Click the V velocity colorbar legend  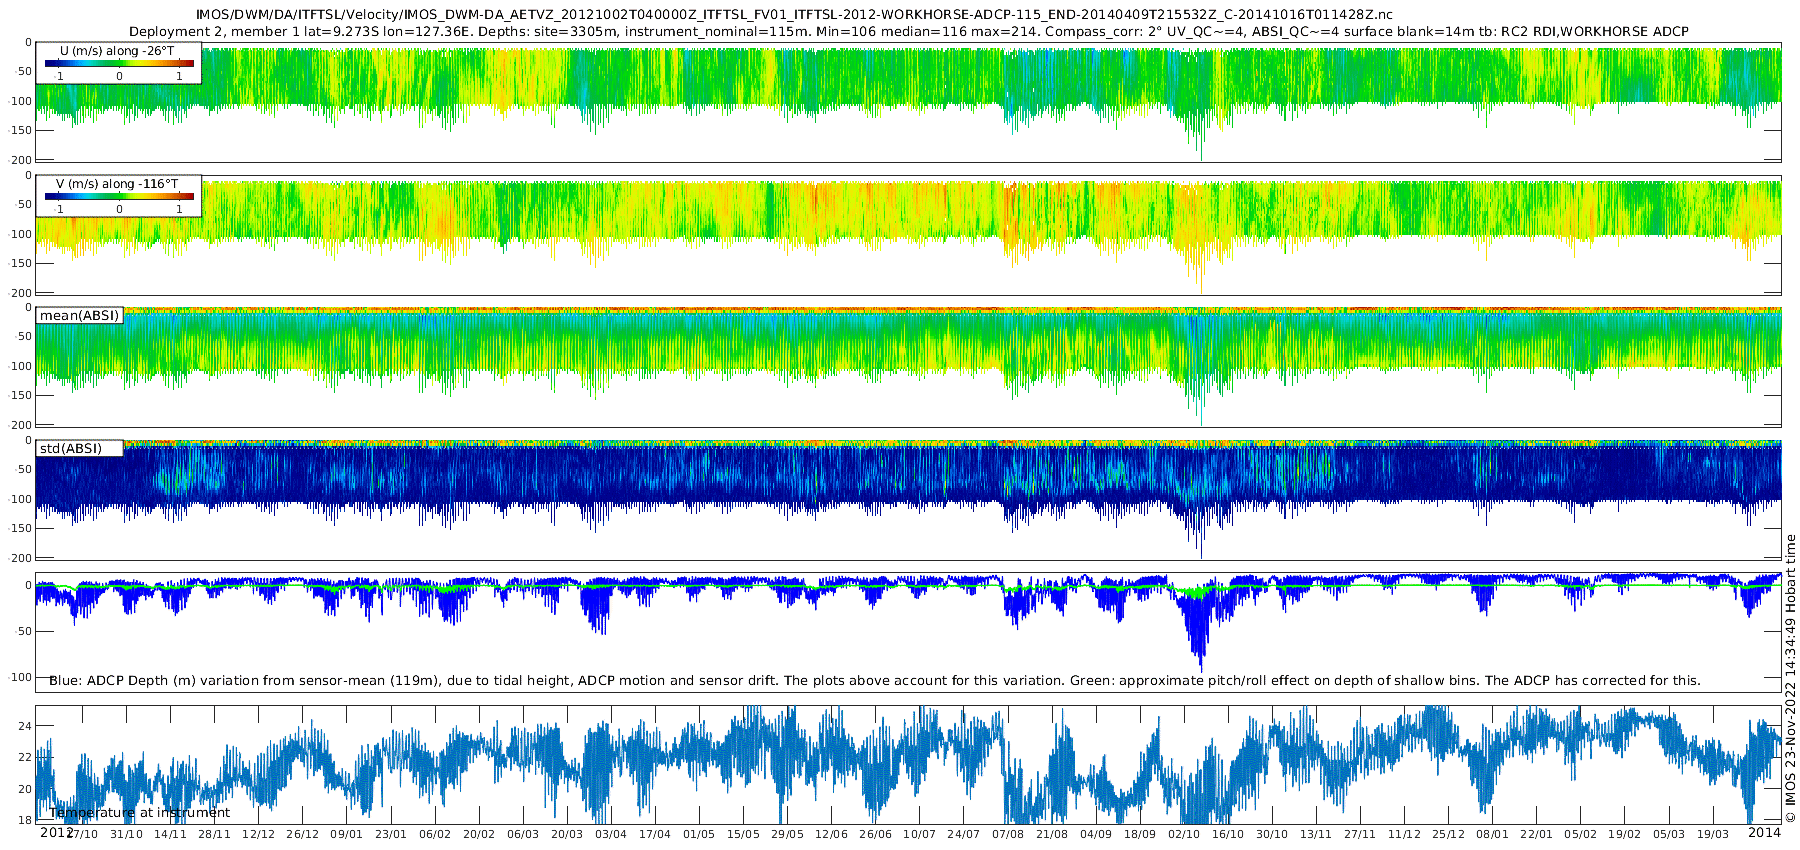[x=118, y=196]
